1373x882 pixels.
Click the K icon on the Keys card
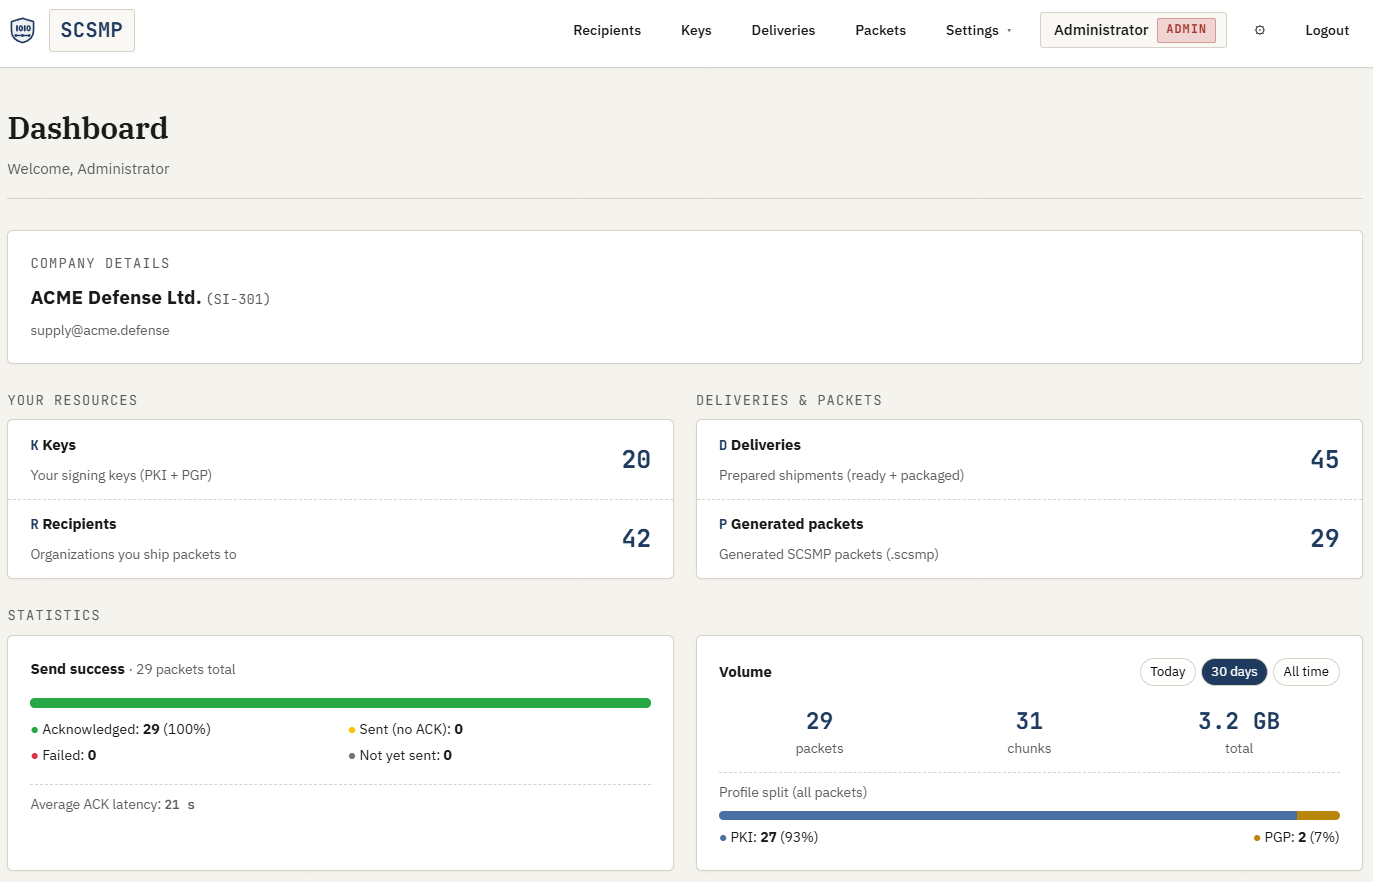coord(35,445)
